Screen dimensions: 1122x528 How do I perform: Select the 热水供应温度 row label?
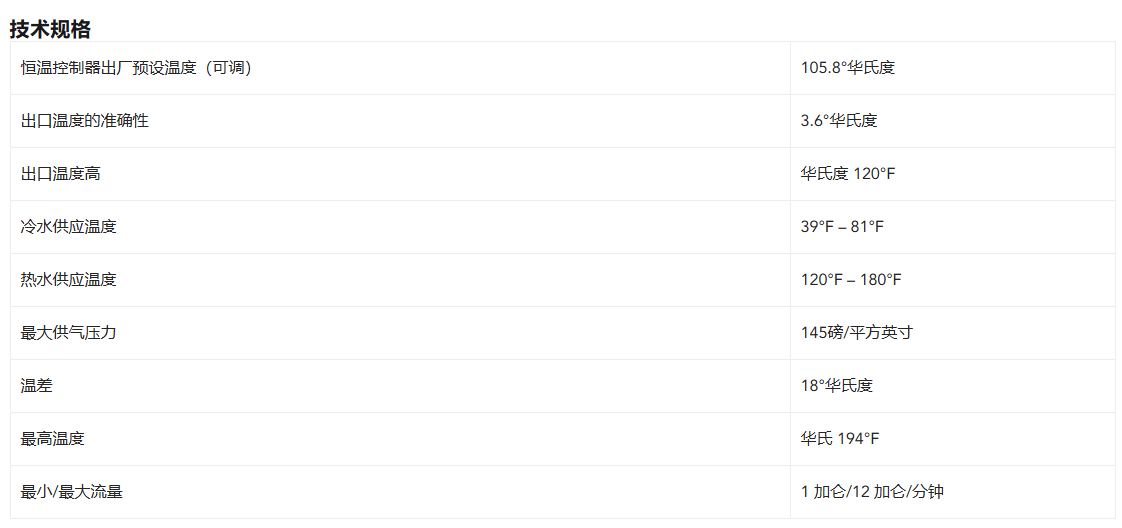[69, 280]
